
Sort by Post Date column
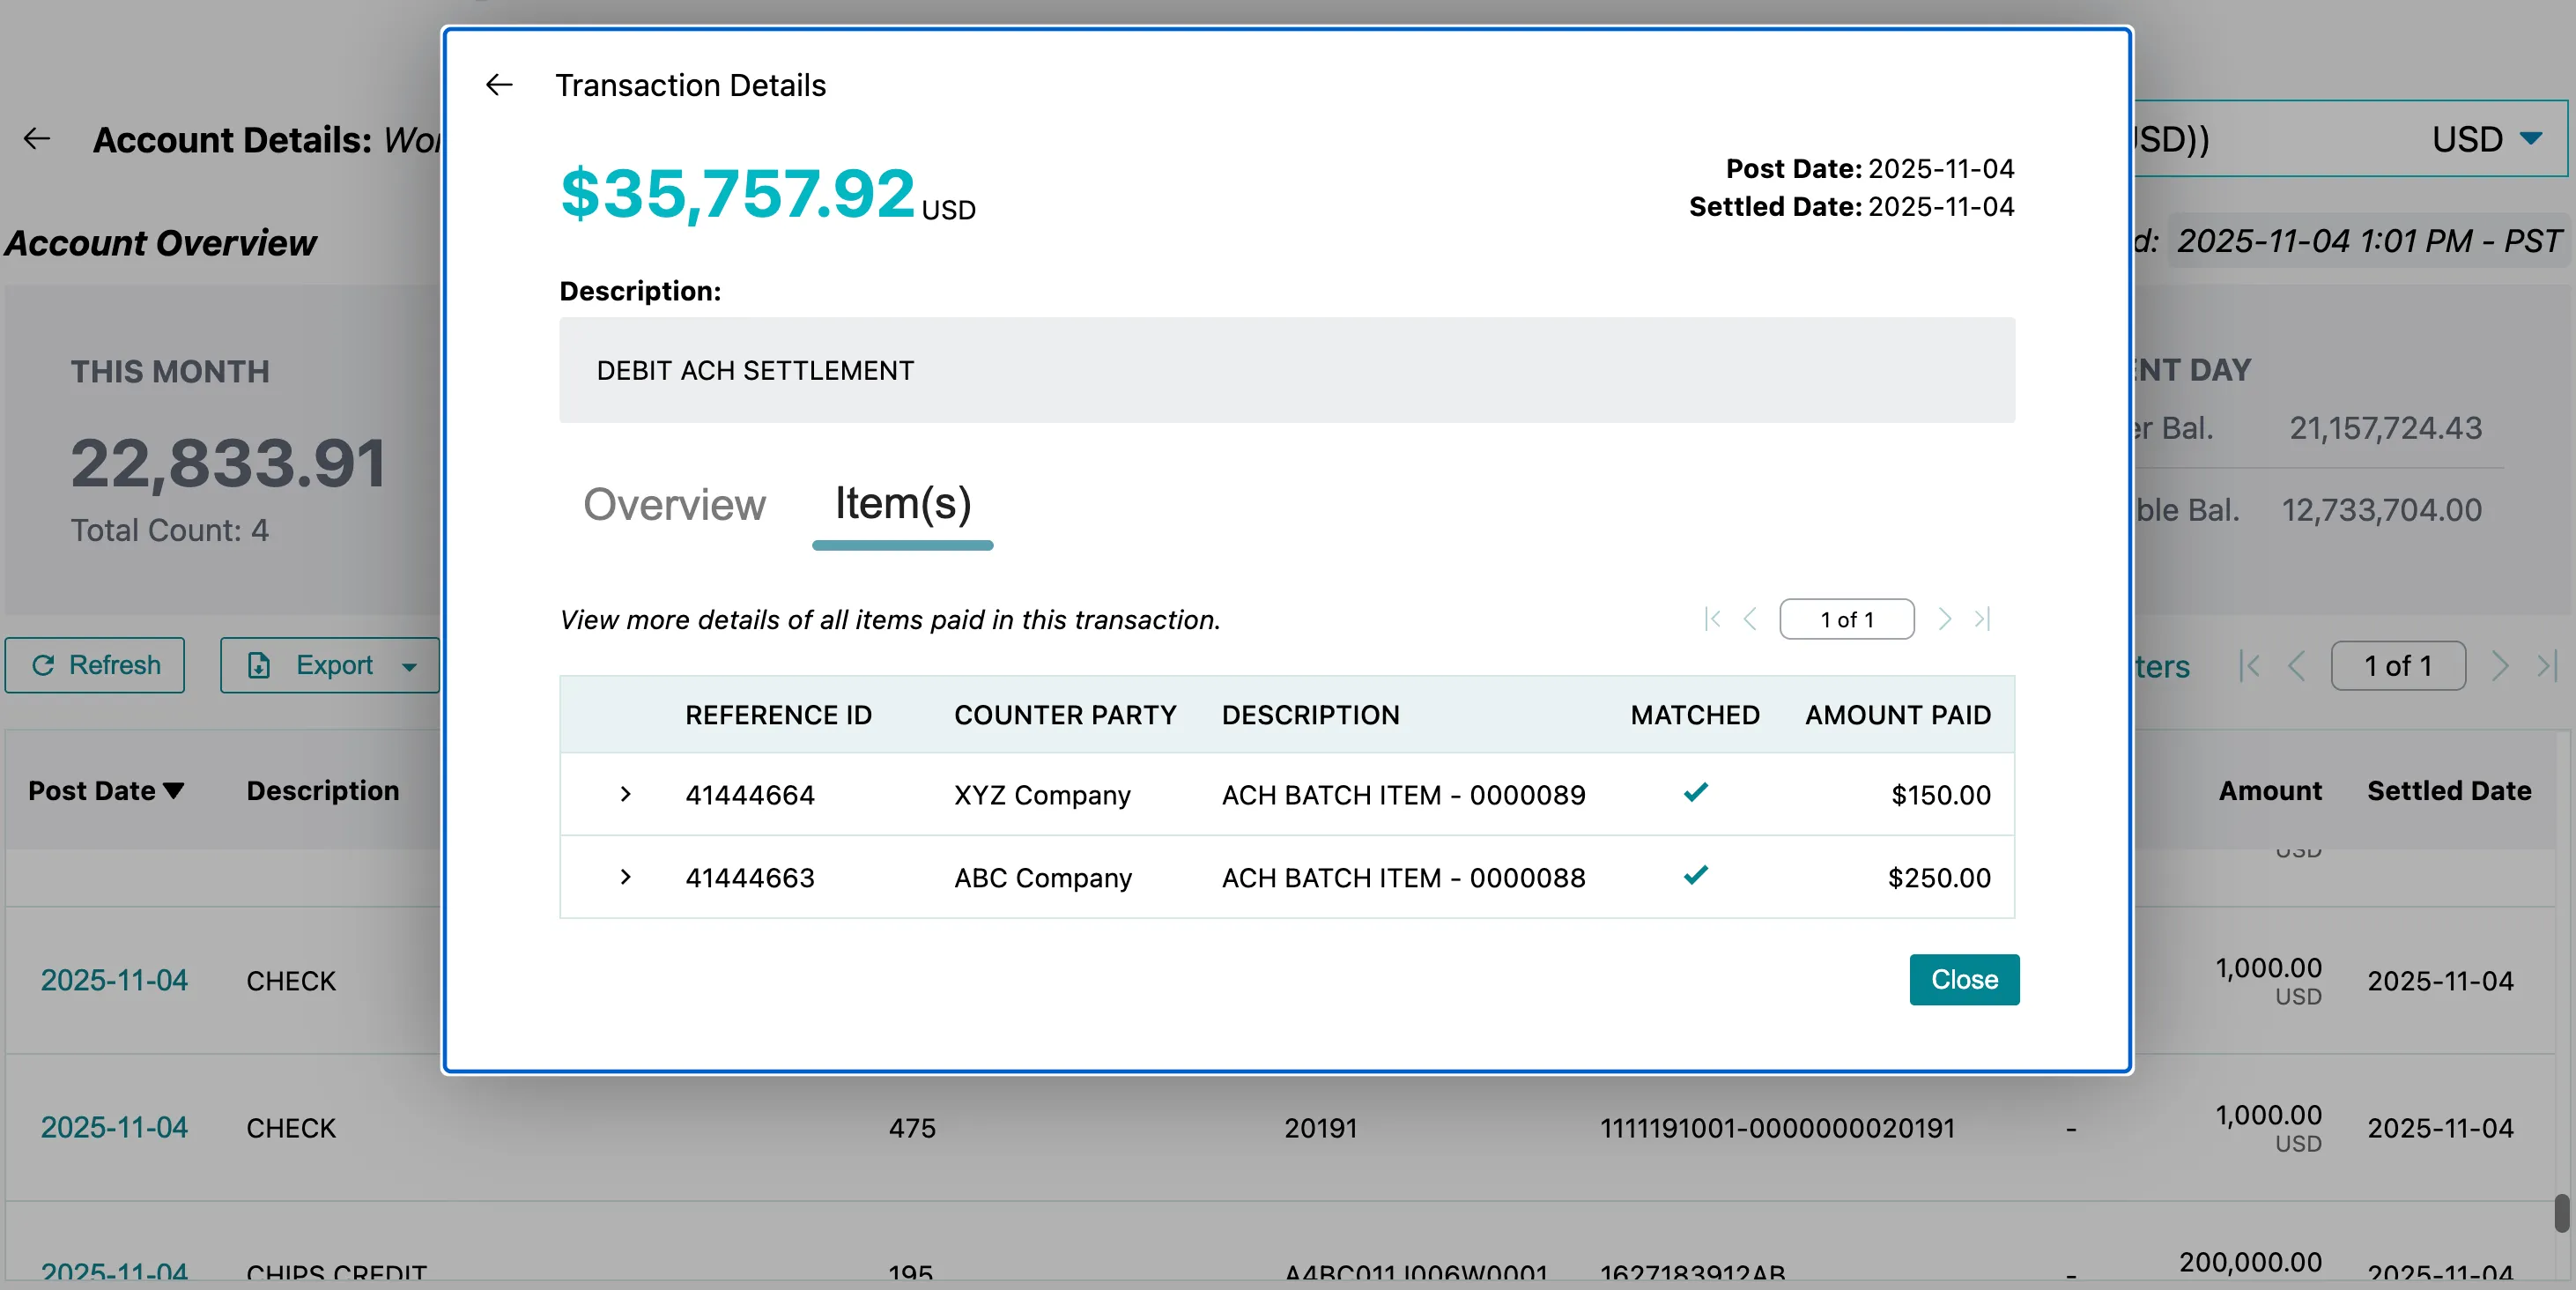(x=106, y=791)
